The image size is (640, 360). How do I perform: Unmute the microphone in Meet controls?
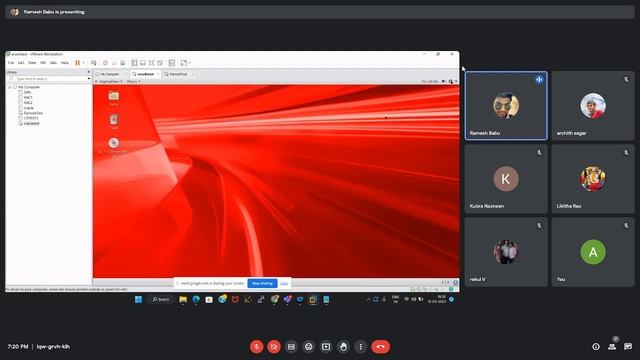point(256,347)
